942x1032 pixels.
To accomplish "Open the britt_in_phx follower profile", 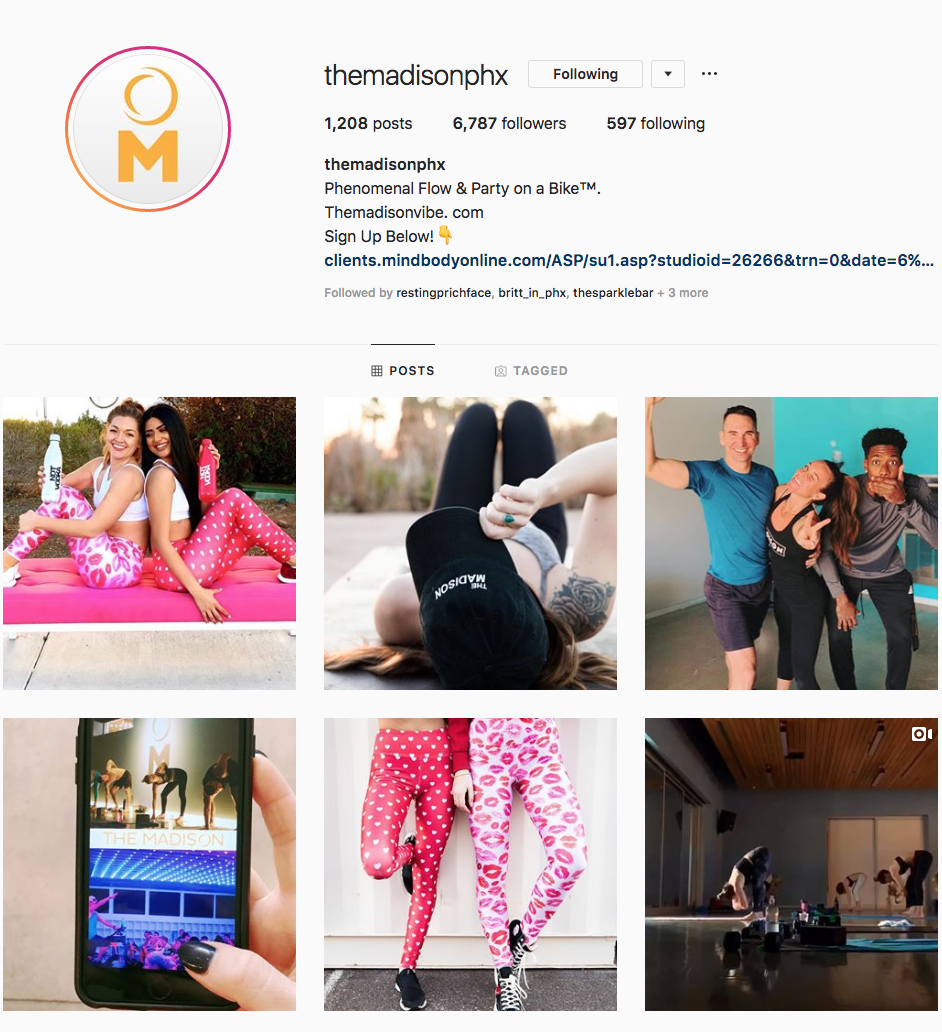I will point(532,293).
